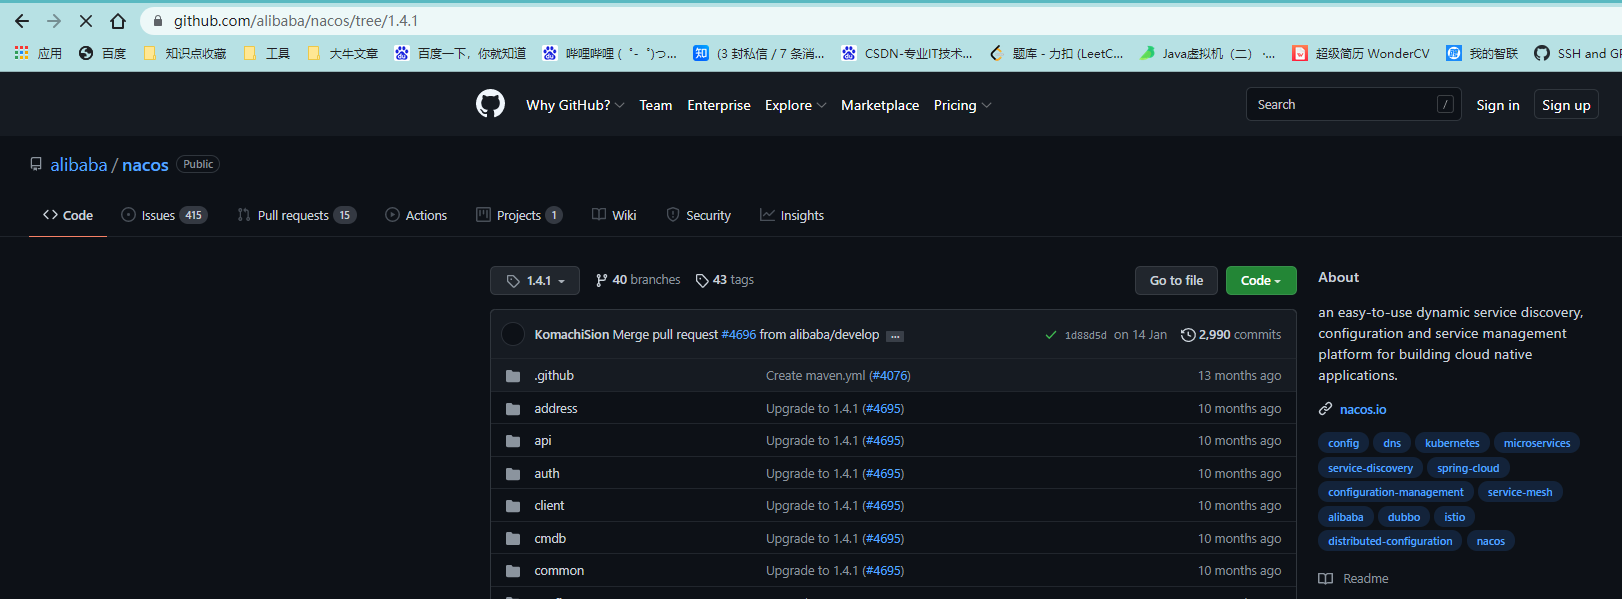Viewport: 1622px width, 599px height.
Task: Open the 大牛文章 bookmark folder
Action: (x=343, y=53)
